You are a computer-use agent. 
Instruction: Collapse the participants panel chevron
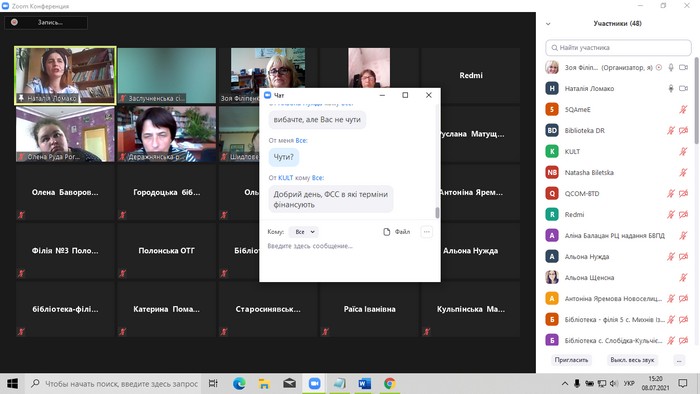tap(548, 24)
